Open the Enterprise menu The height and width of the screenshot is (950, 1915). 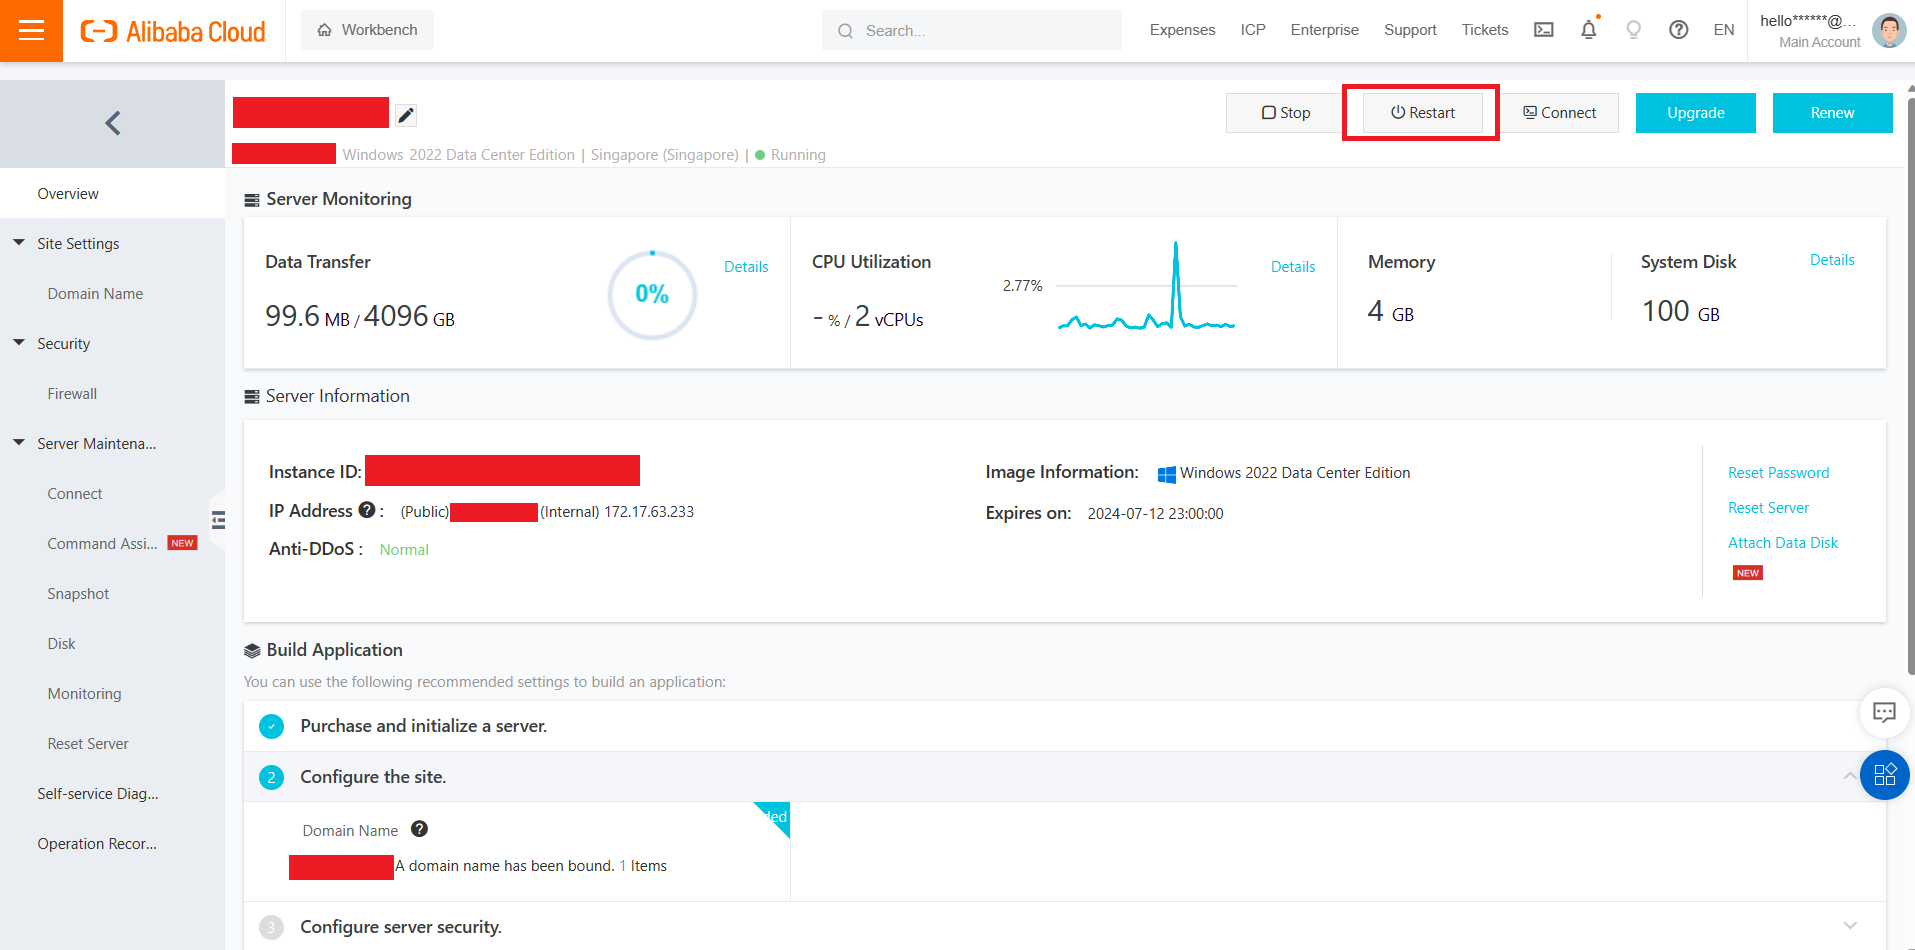[x=1324, y=30]
